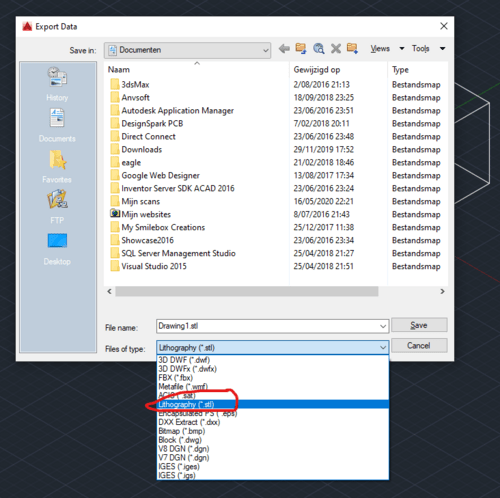This screenshot has width=500, height=498.
Task: Choose DXX Extract (*.dxx) file type
Action: click(273, 422)
